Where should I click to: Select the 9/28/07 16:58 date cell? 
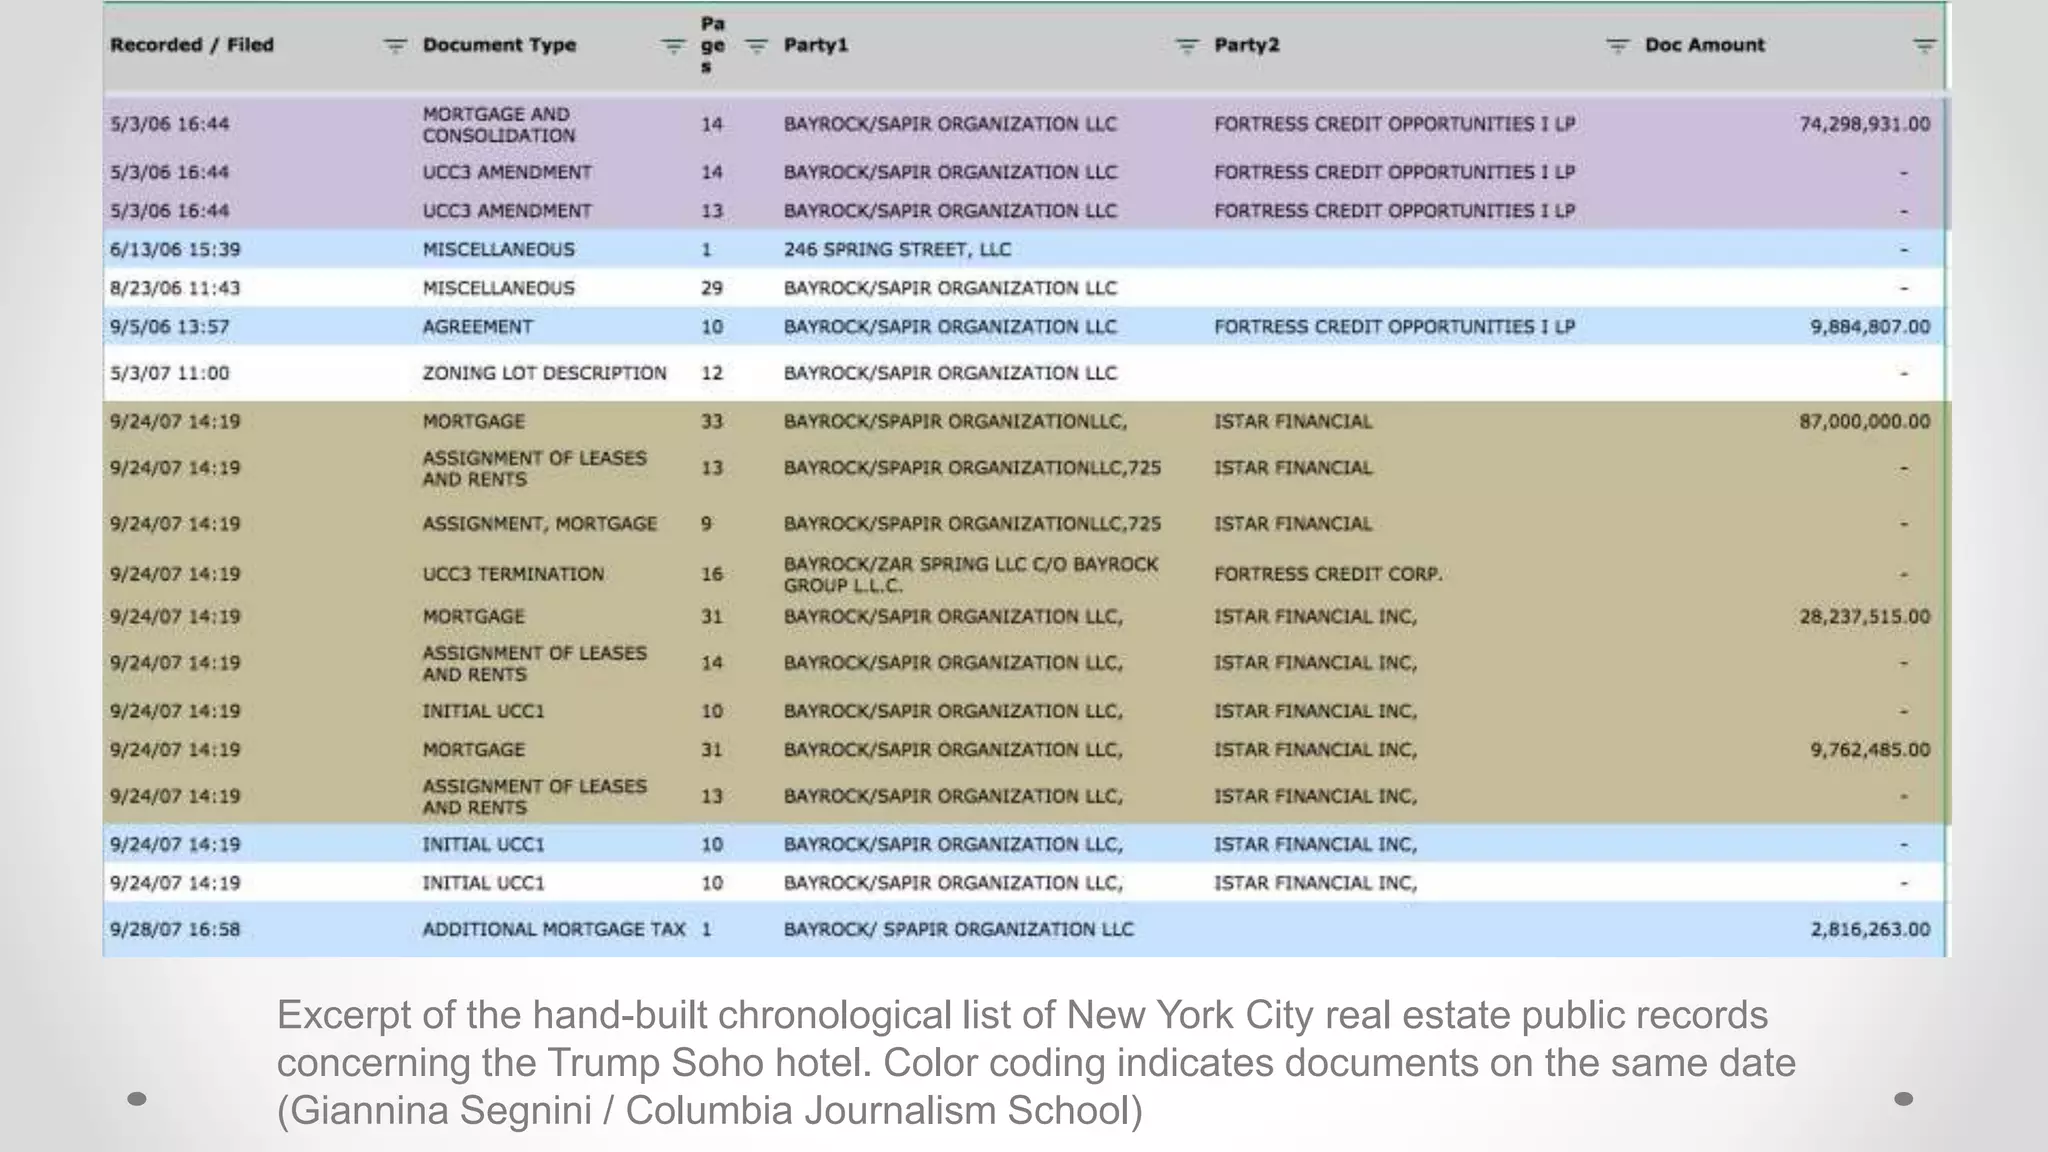tap(175, 929)
